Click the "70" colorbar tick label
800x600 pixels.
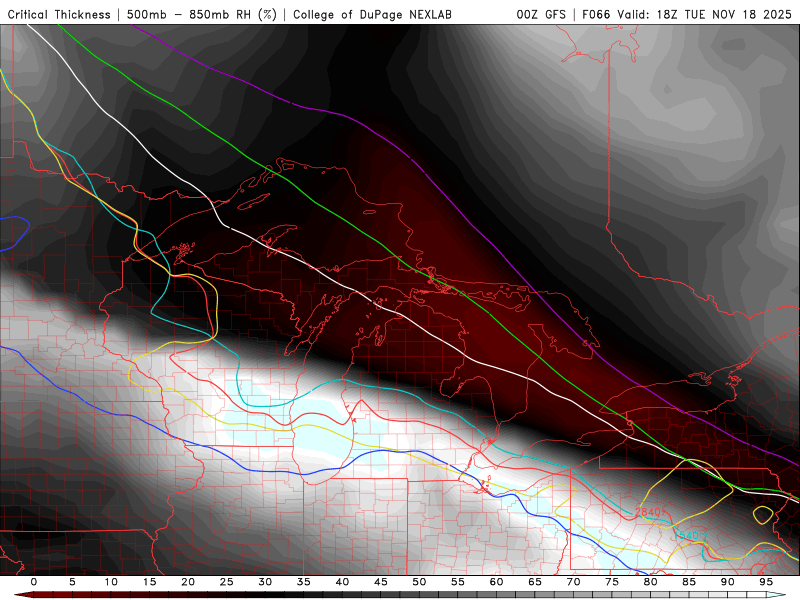tap(573, 582)
